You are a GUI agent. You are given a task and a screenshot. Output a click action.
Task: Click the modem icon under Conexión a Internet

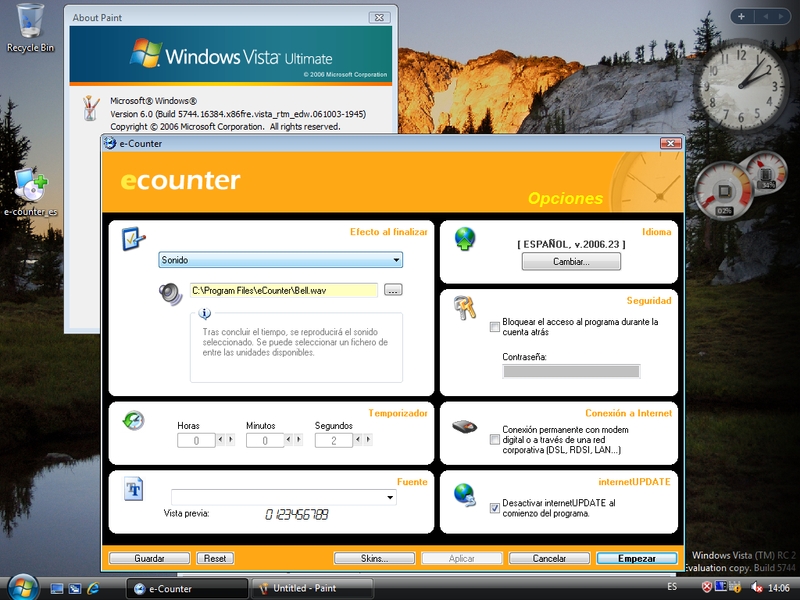pyautogui.click(x=464, y=426)
